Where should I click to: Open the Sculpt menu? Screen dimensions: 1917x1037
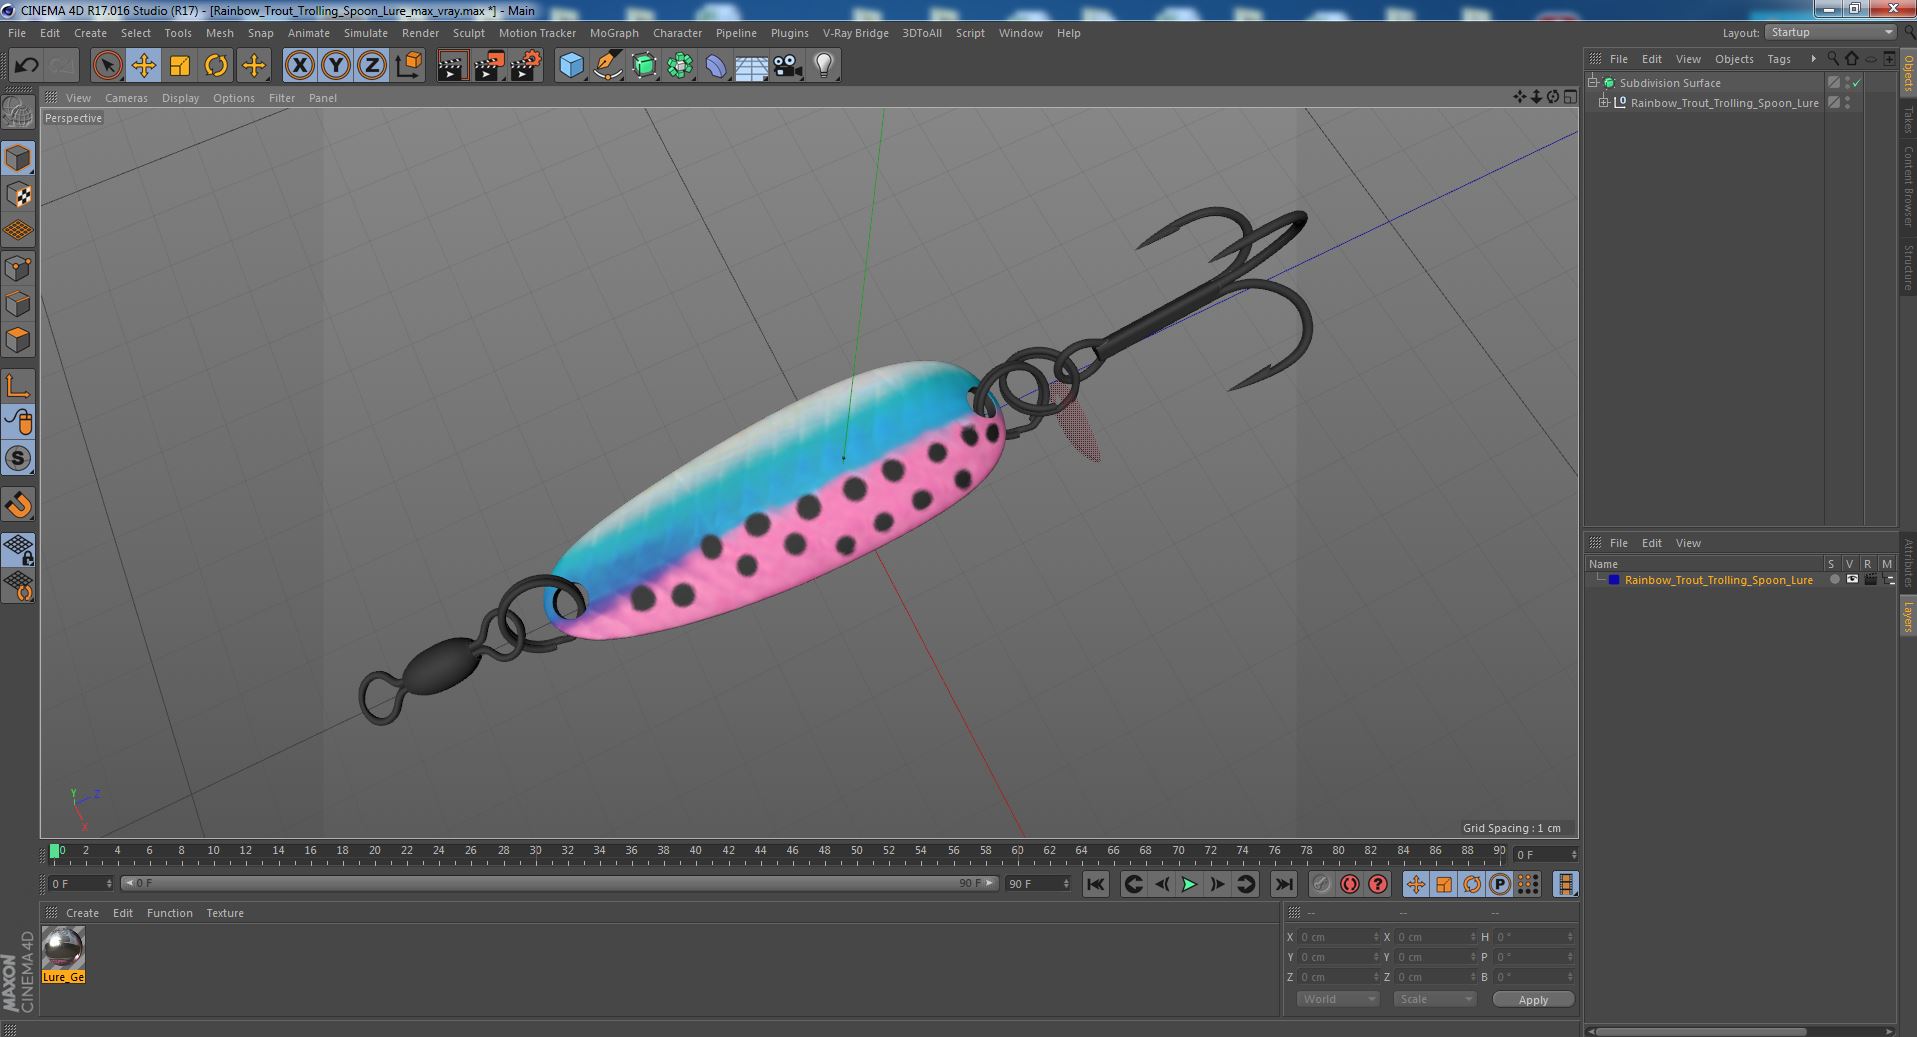[x=468, y=33]
